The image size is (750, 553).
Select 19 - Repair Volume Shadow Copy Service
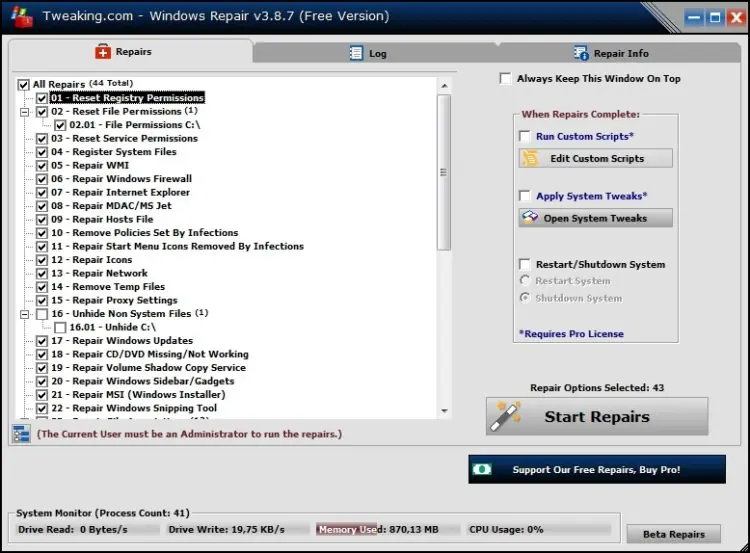(x=148, y=367)
